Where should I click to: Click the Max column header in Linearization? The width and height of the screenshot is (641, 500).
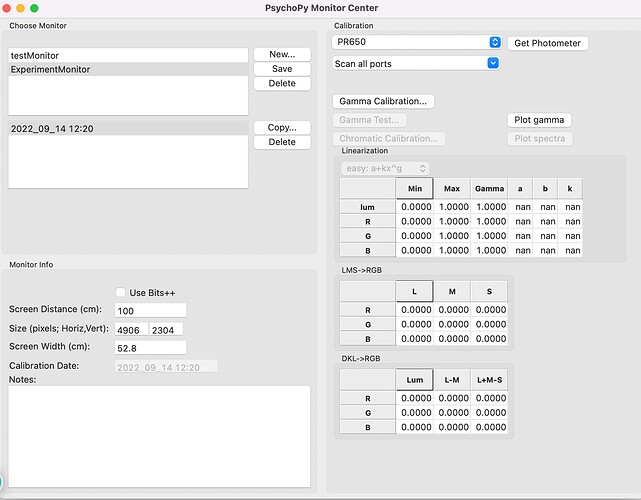point(452,188)
